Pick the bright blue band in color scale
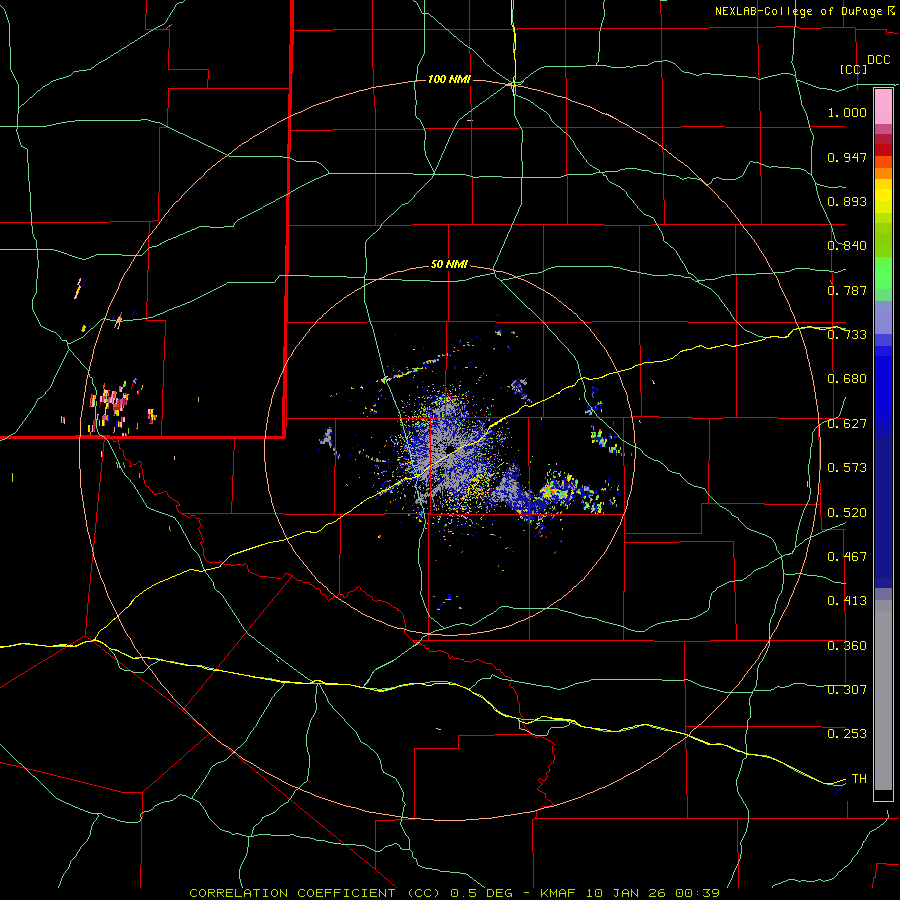This screenshot has width=900, height=900. 883,389
